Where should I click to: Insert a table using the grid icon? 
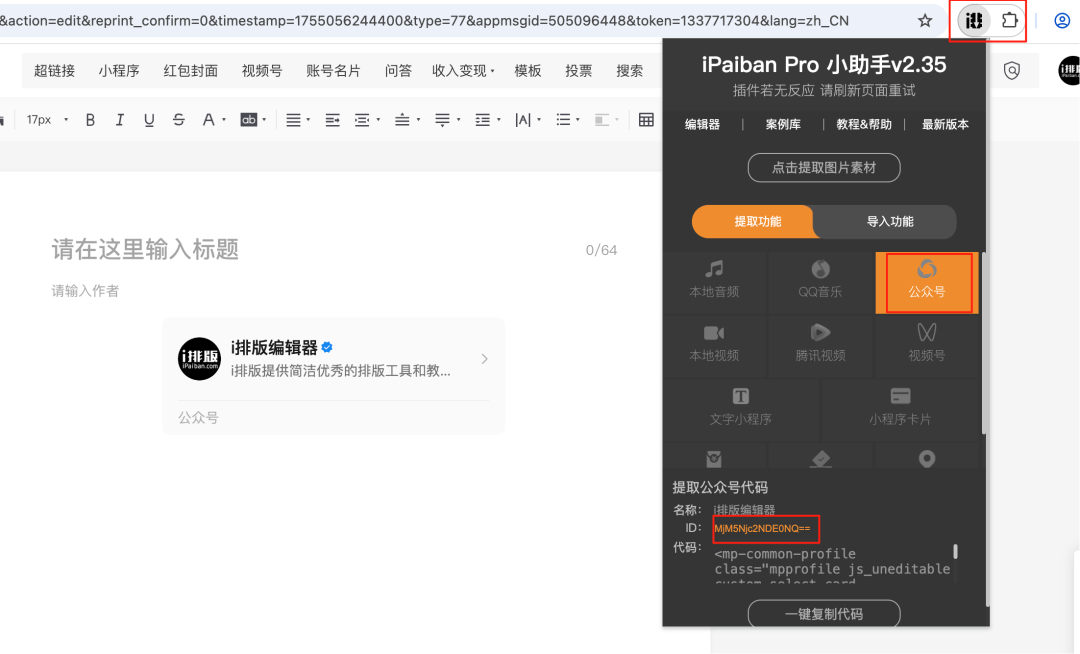[x=646, y=120]
